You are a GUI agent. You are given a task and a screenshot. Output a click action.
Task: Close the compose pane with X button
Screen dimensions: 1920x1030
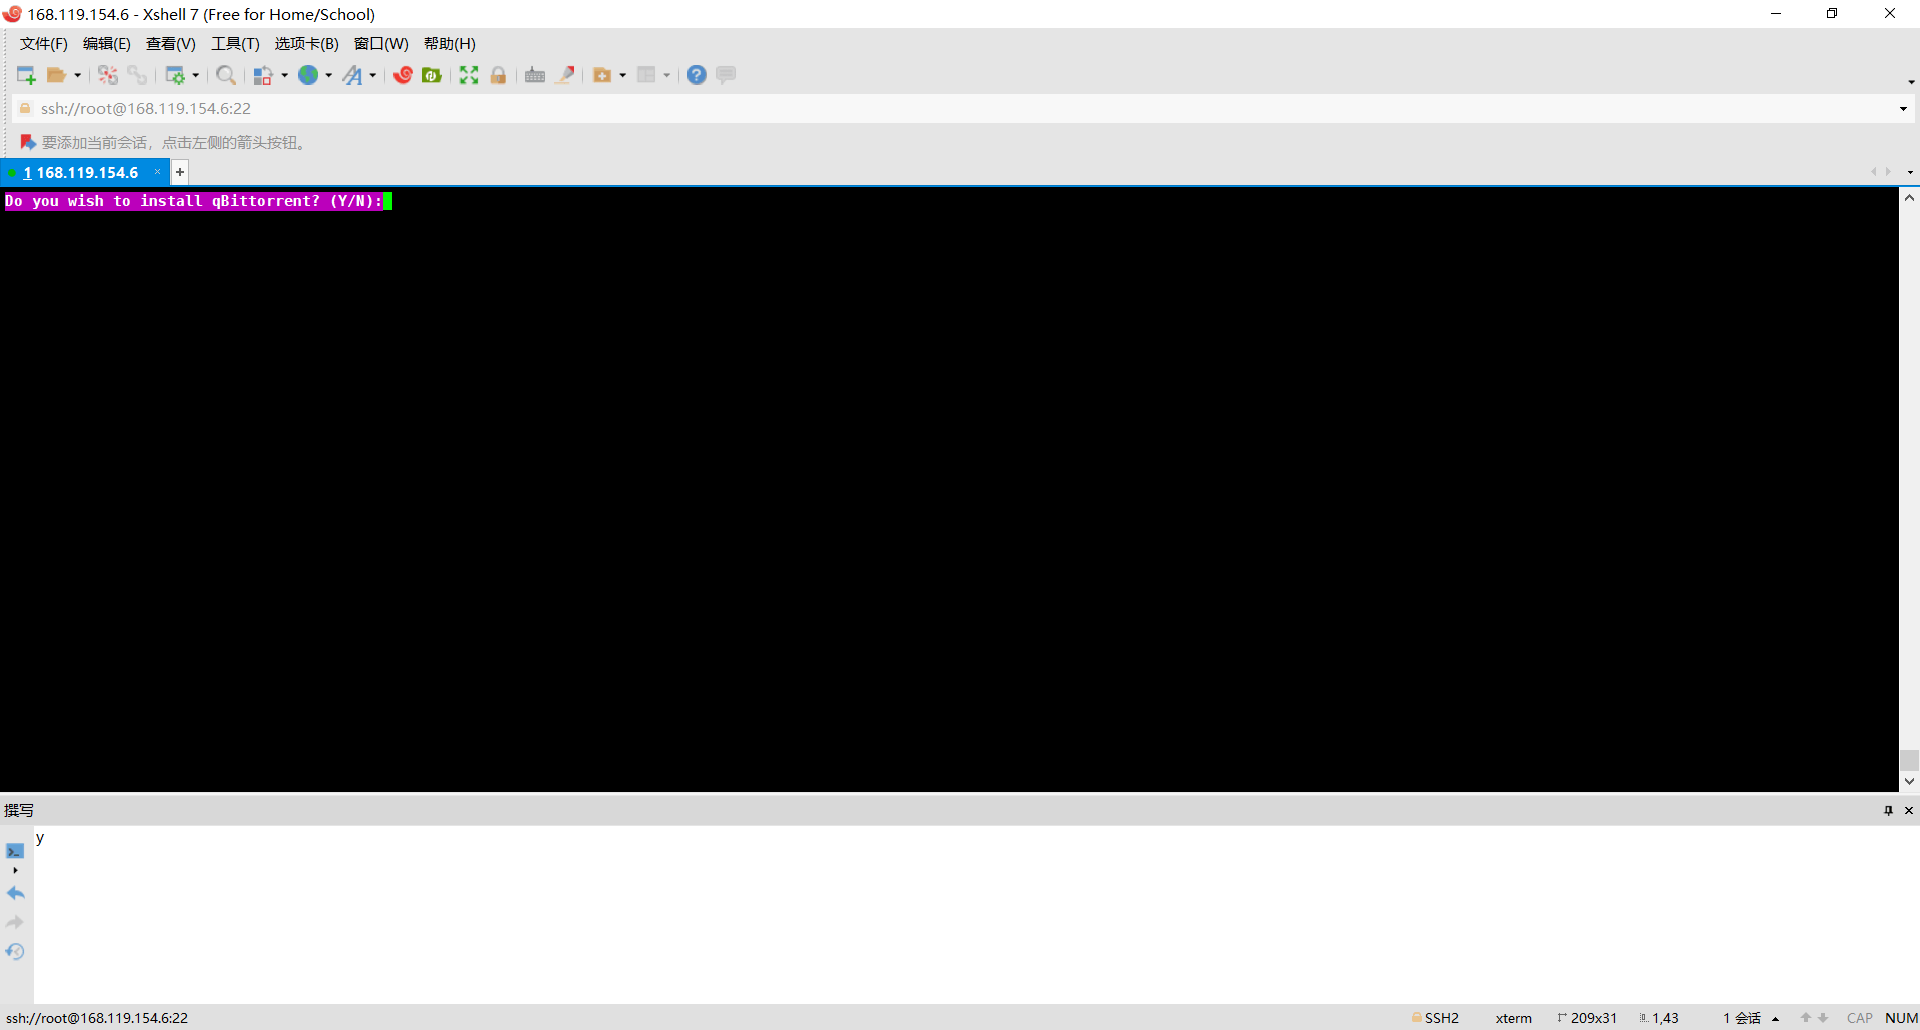click(1909, 810)
